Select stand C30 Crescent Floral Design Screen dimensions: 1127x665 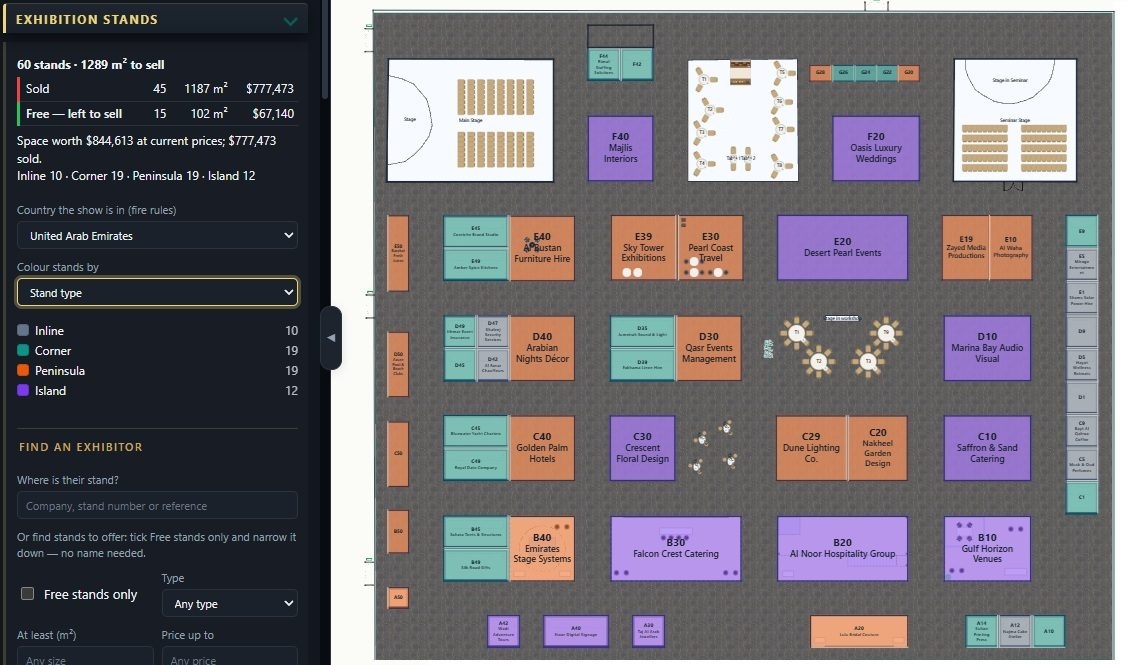[643, 448]
